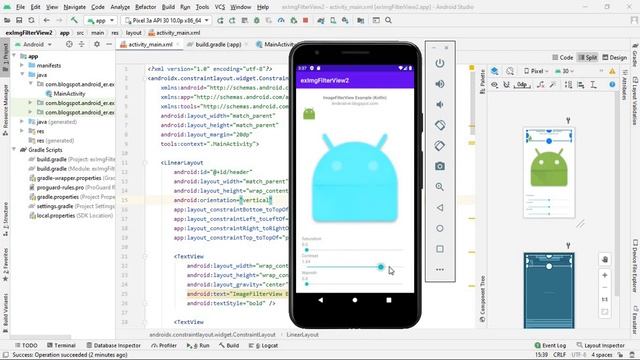The image size is (640, 360).
Task: Open the Event Log
Action: click(551, 345)
